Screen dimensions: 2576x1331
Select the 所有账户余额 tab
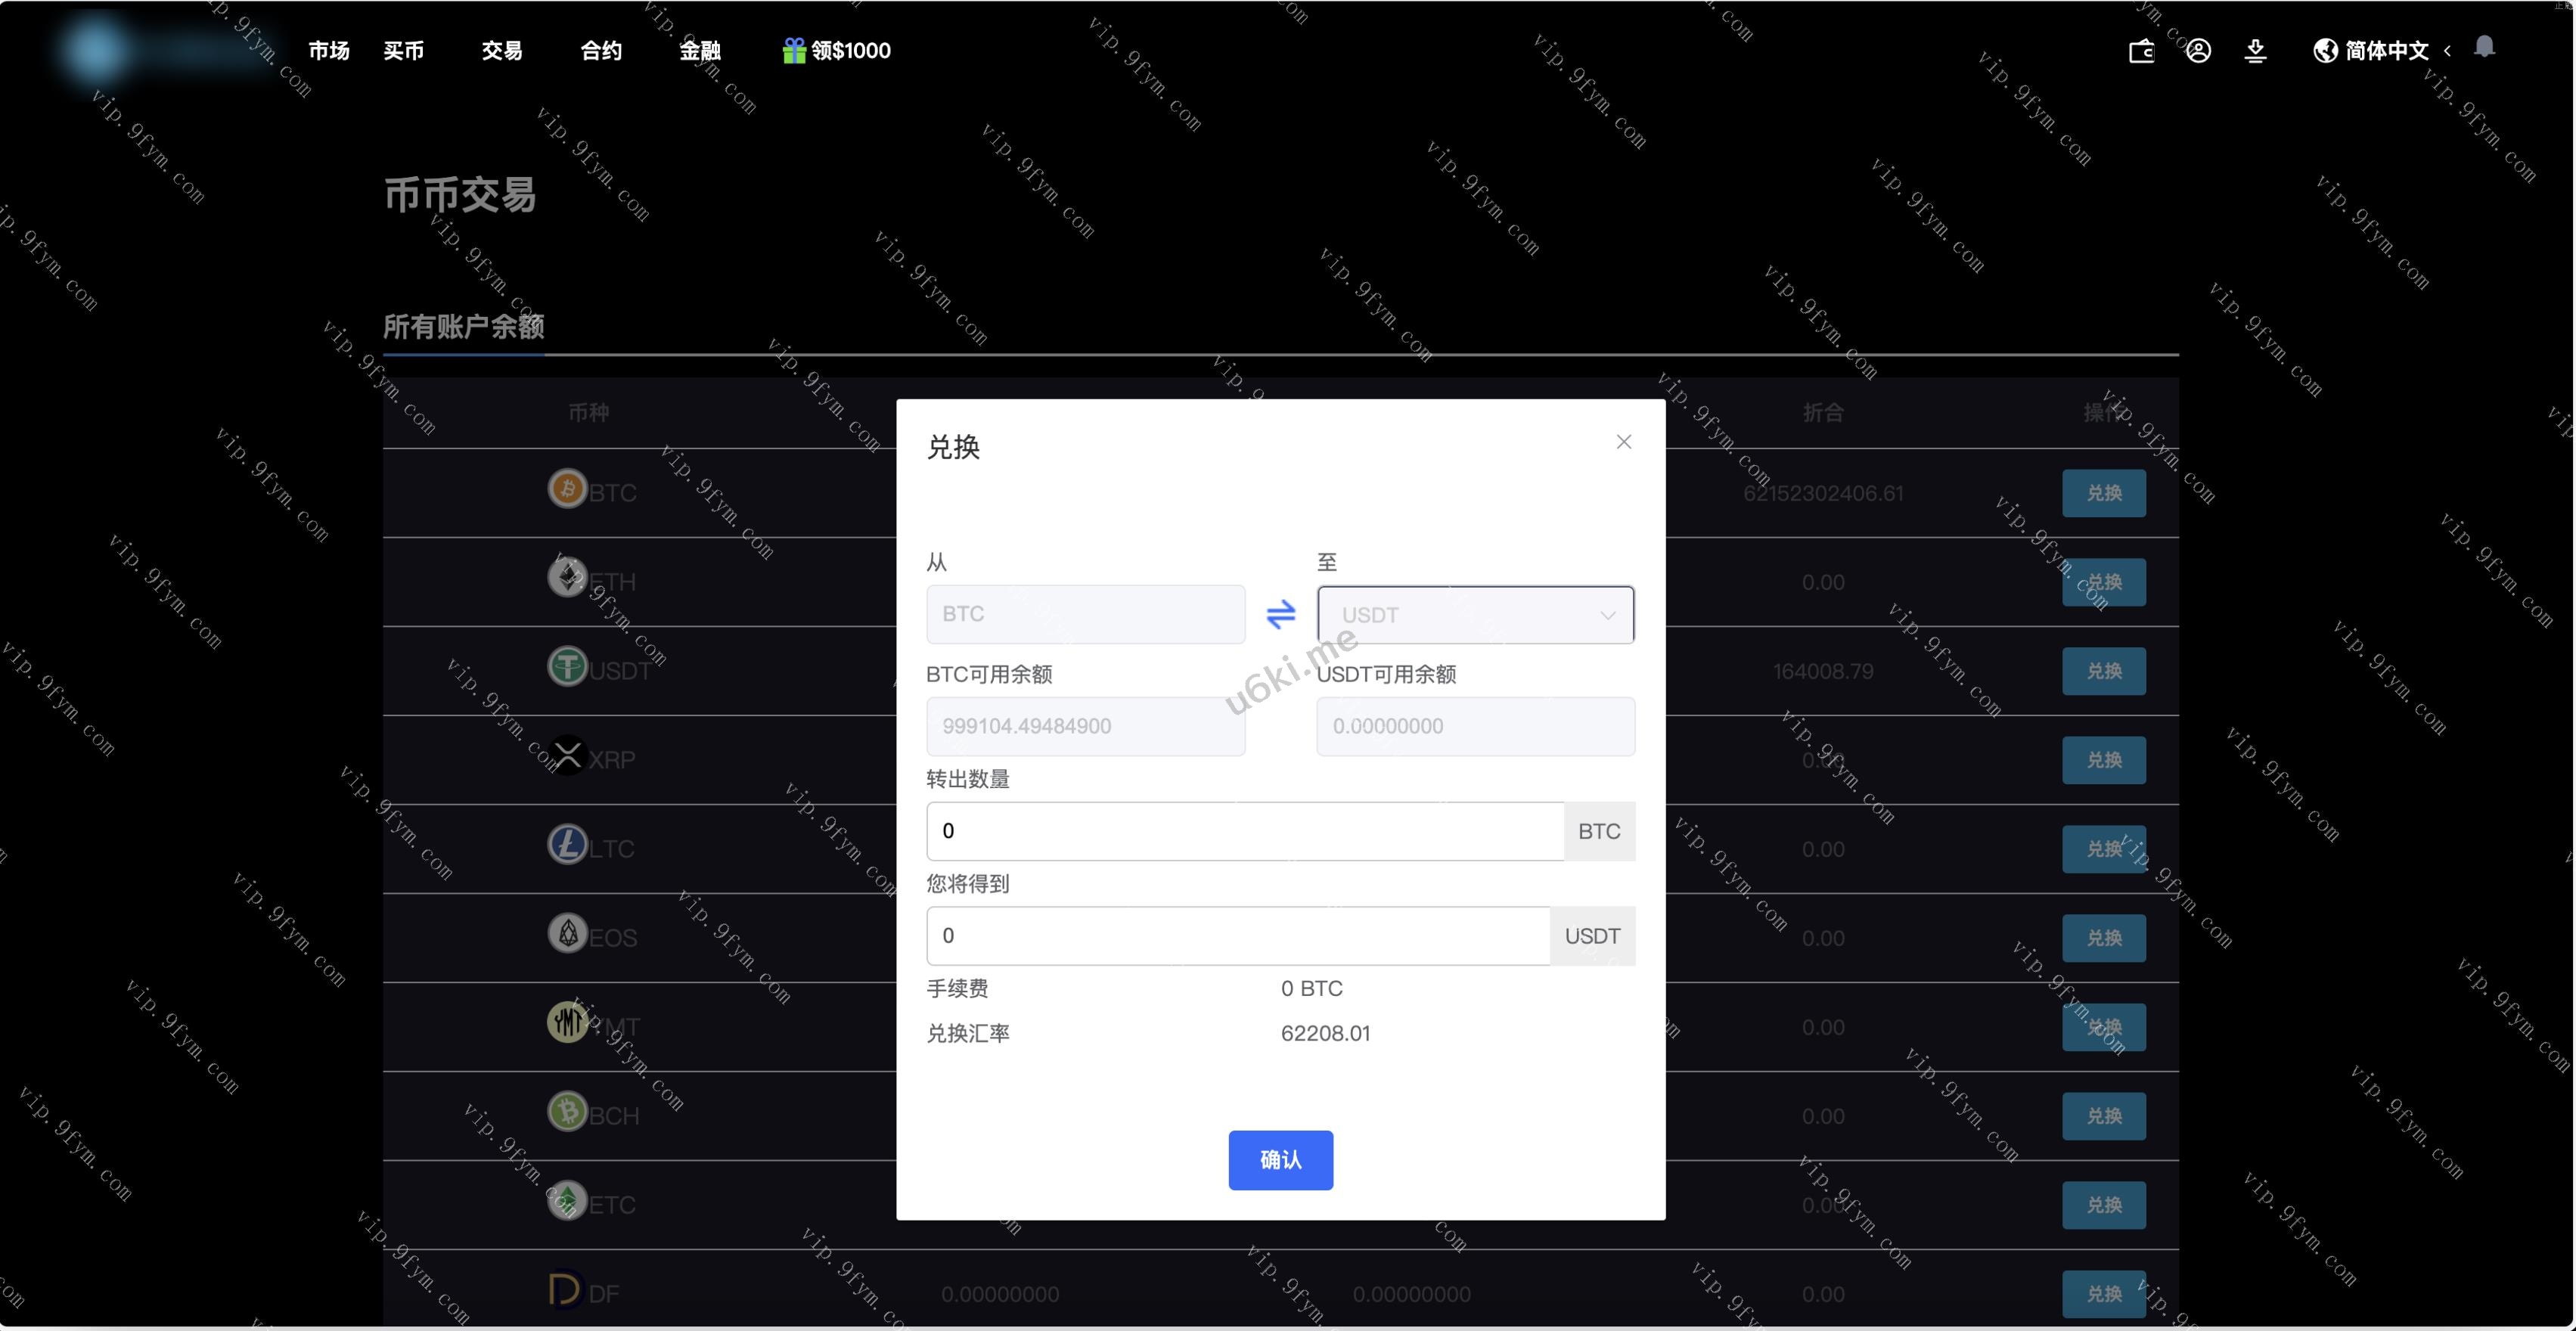point(463,326)
